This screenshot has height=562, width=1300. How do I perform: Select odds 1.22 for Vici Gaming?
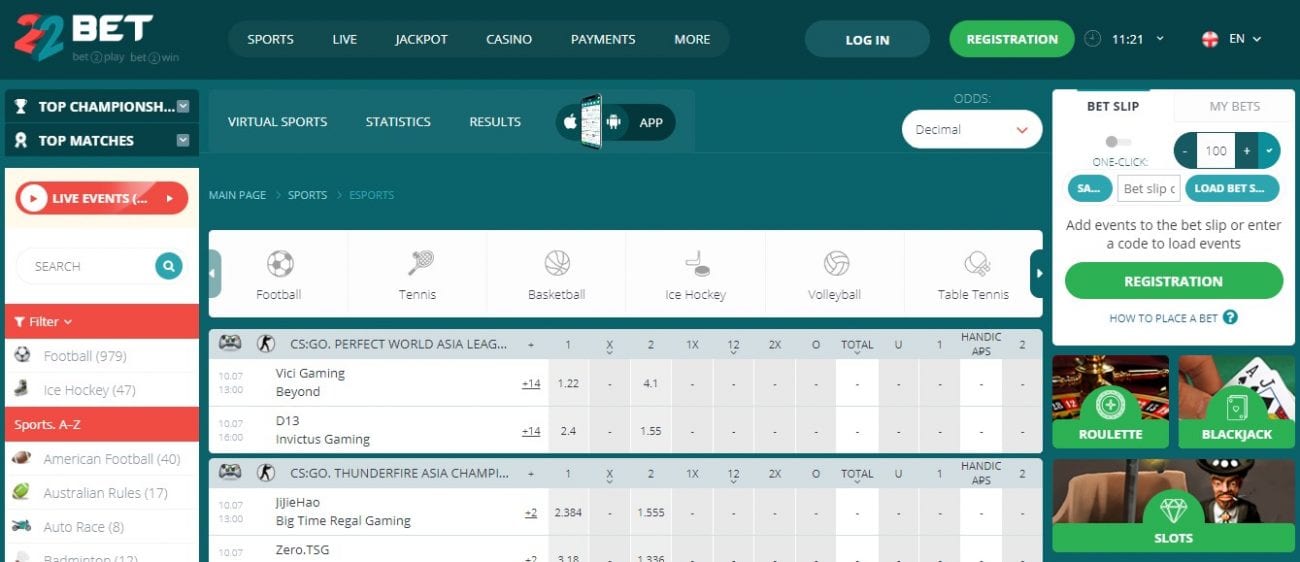tap(568, 383)
